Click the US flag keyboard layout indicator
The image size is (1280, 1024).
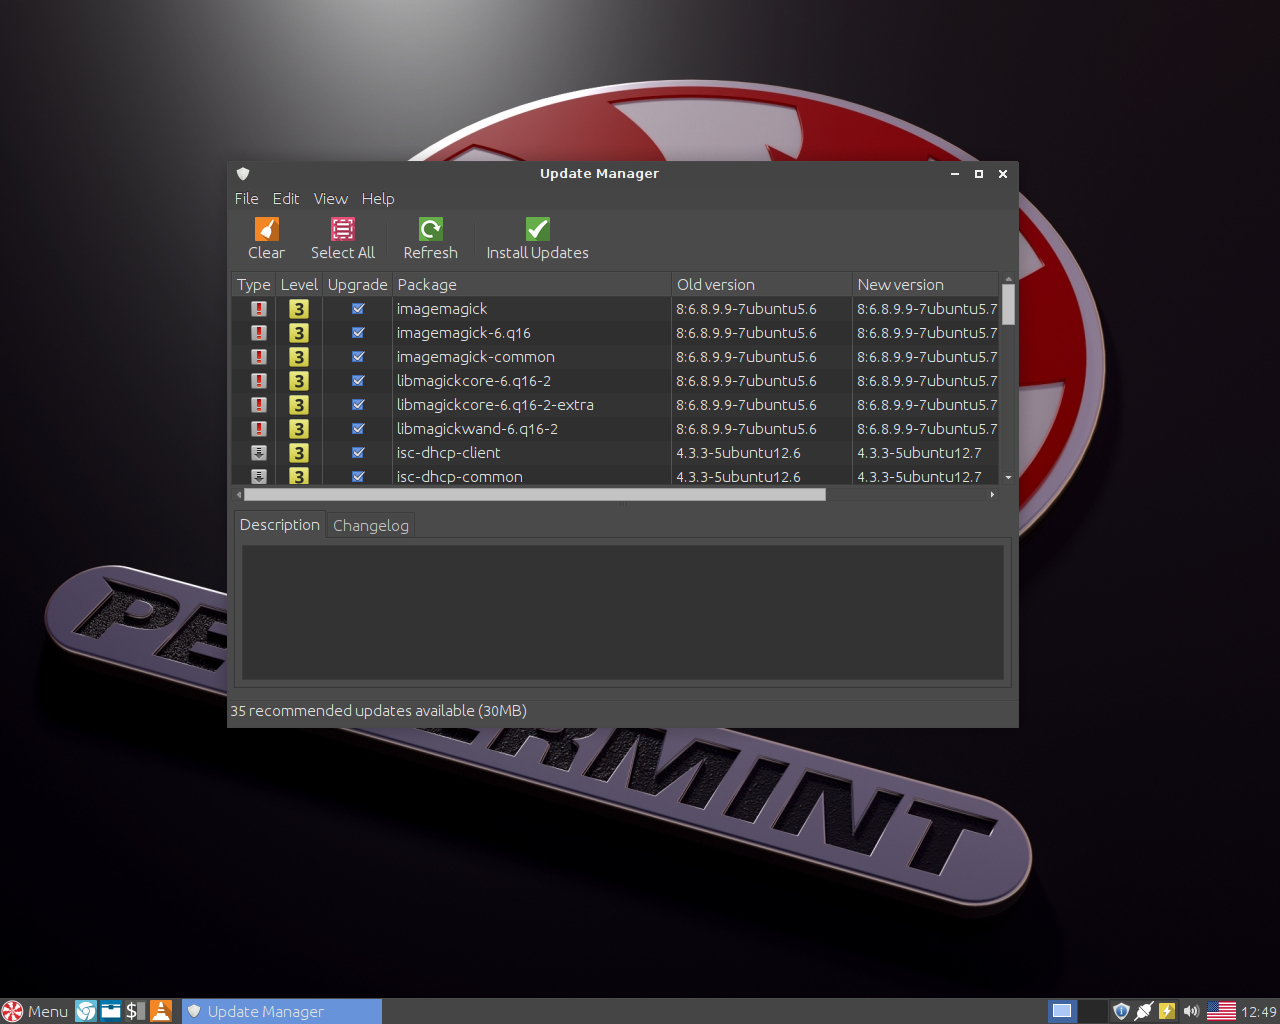coord(1221,1011)
